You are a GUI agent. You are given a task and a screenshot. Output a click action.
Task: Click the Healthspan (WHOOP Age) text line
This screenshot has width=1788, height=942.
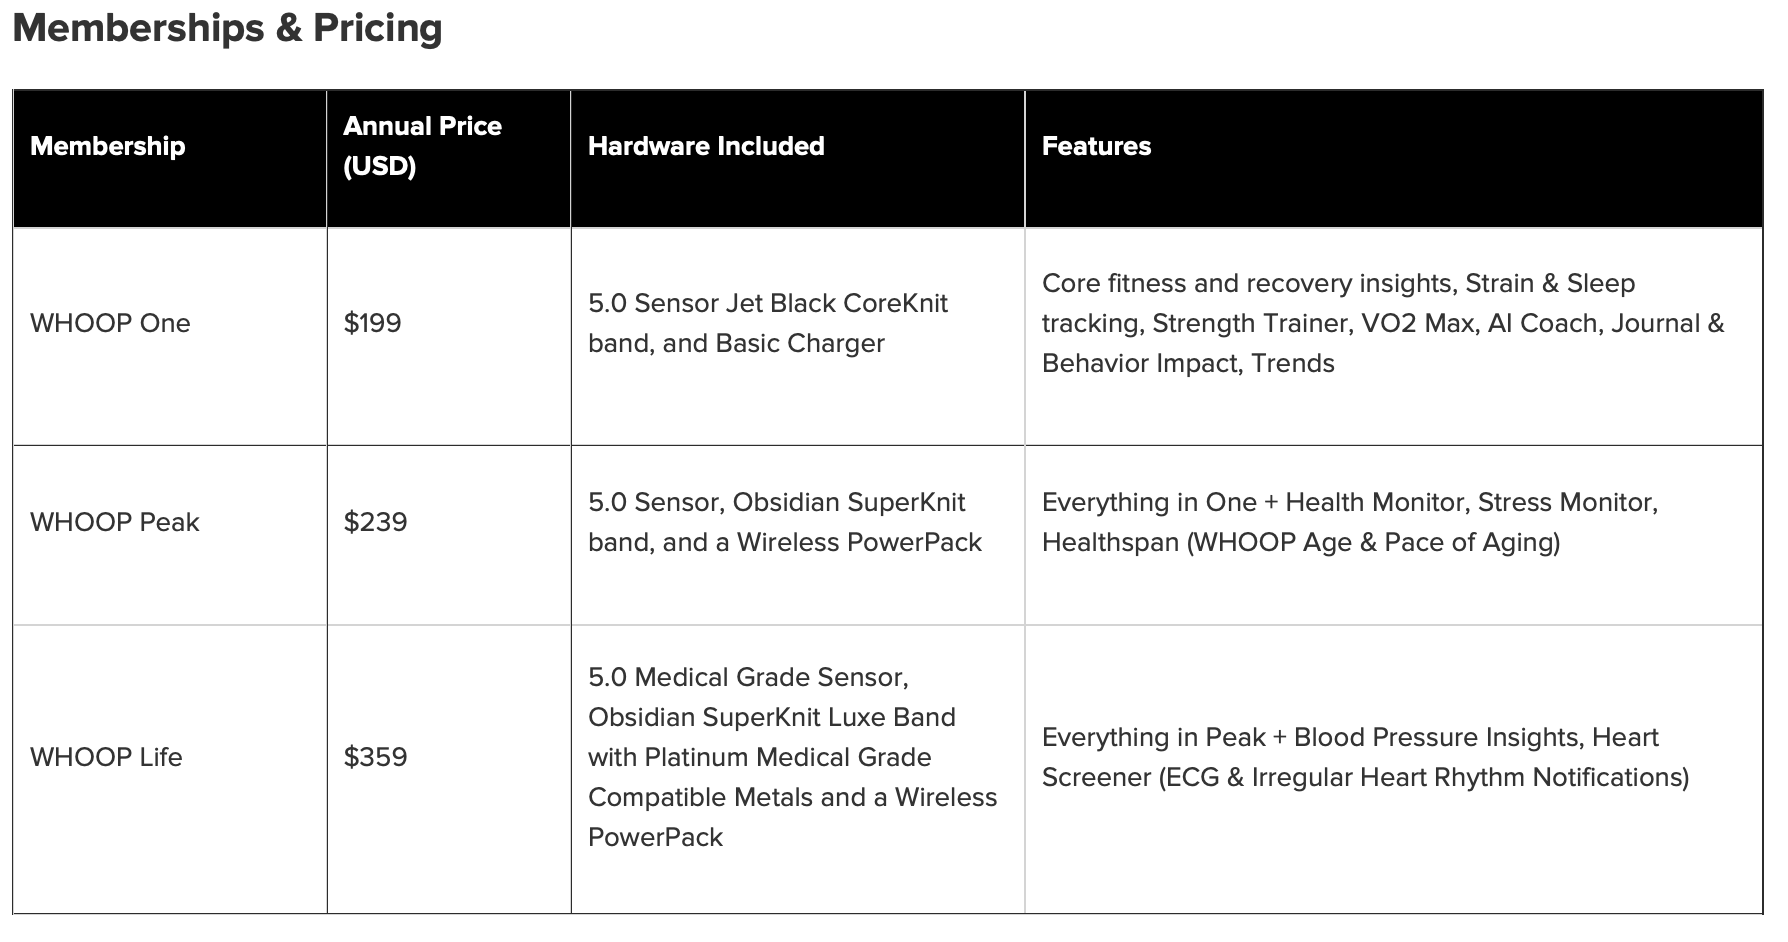1301,542
